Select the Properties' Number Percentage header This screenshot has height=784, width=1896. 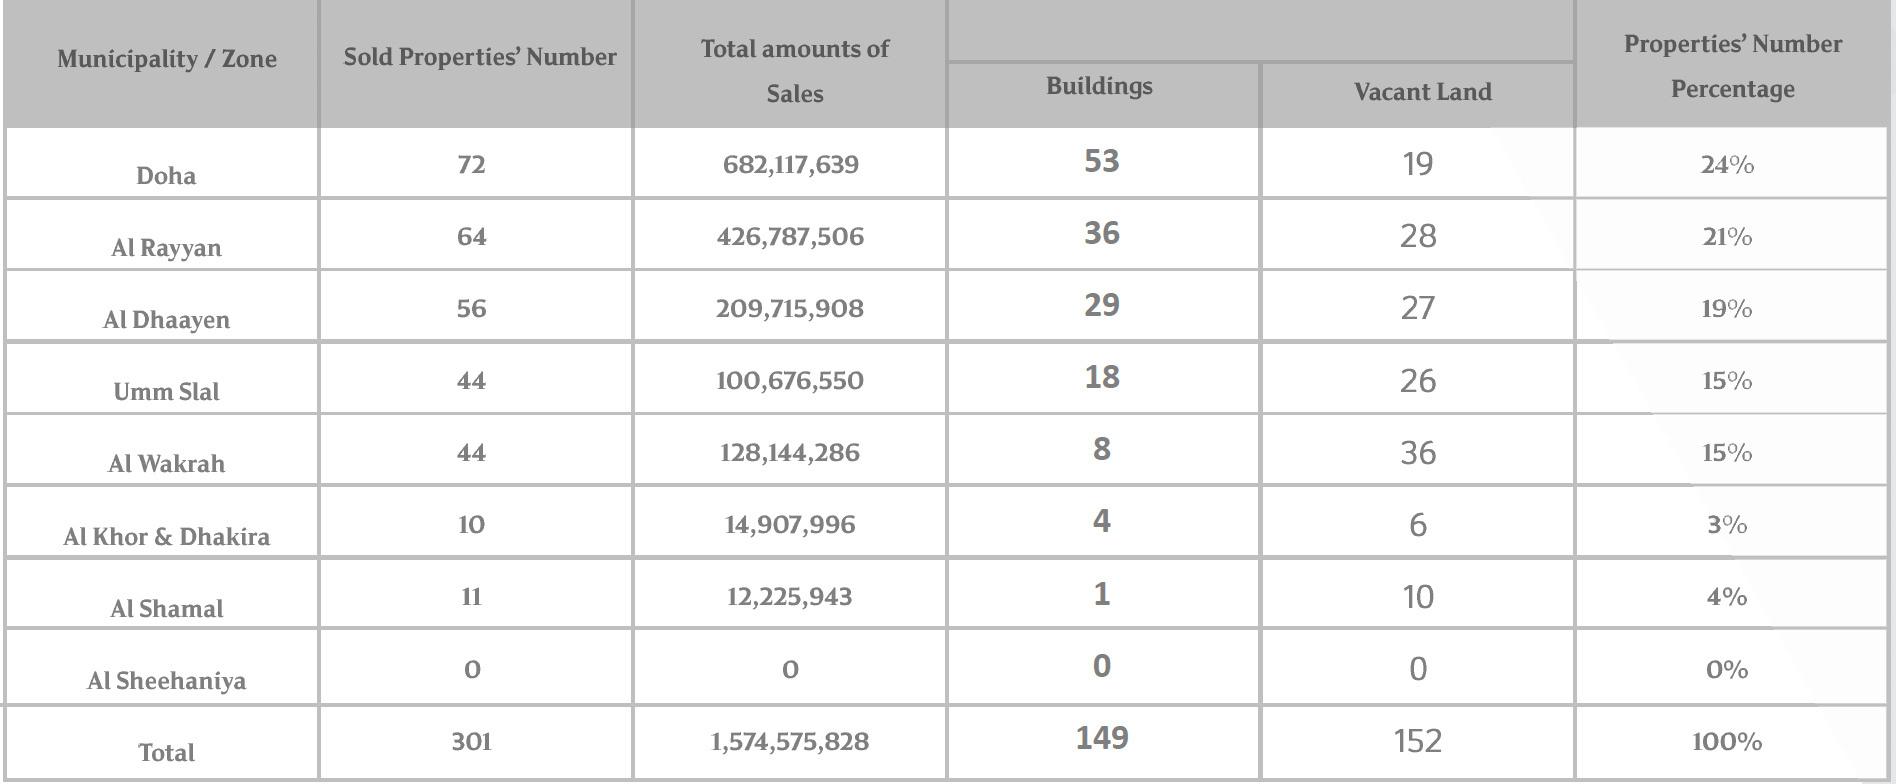[x=1732, y=66]
